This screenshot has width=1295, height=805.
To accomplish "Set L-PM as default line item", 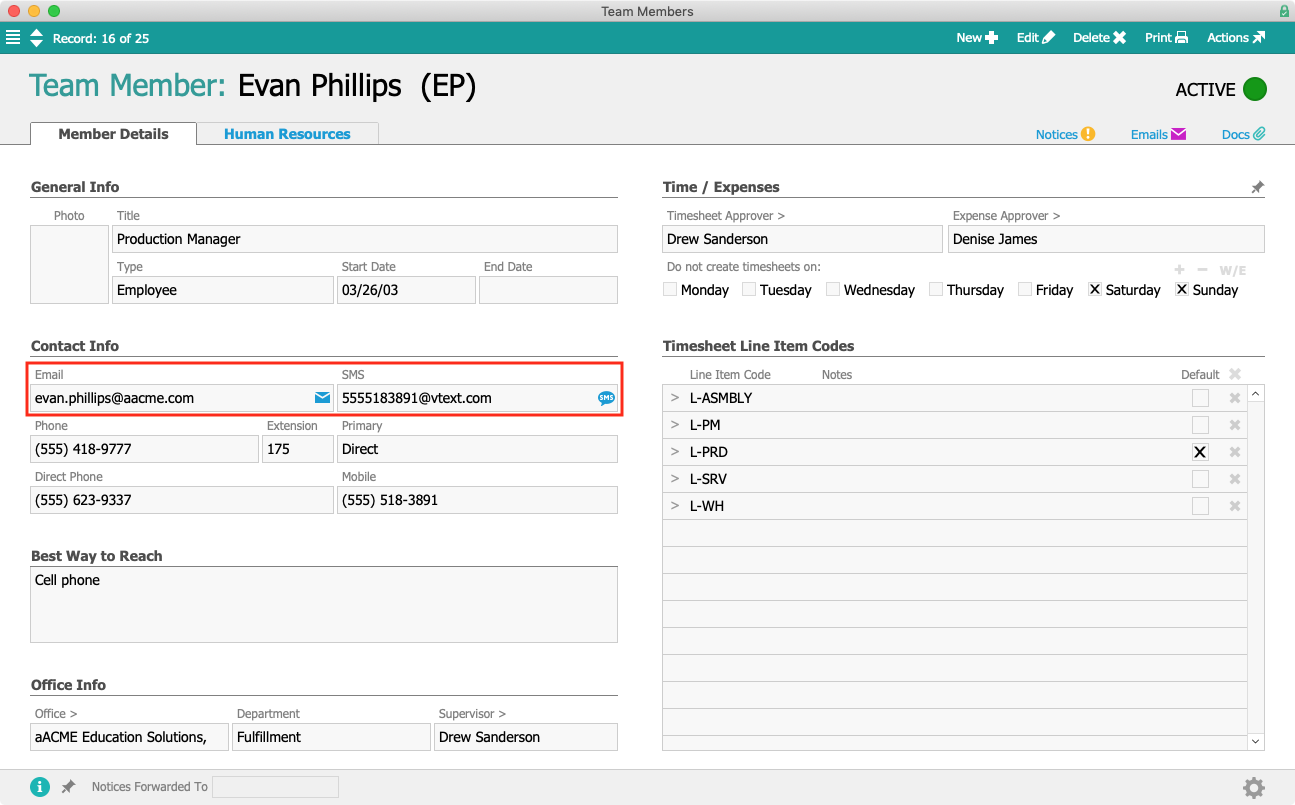I will tap(1200, 425).
